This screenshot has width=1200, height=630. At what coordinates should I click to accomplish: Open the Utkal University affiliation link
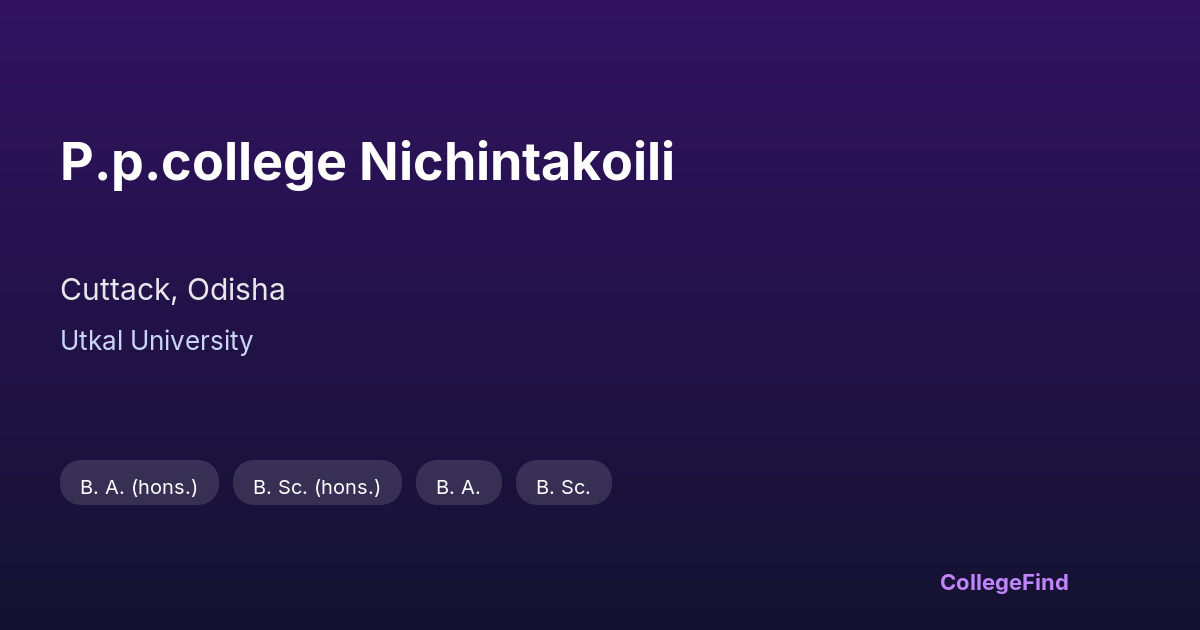[x=156, y=341]
